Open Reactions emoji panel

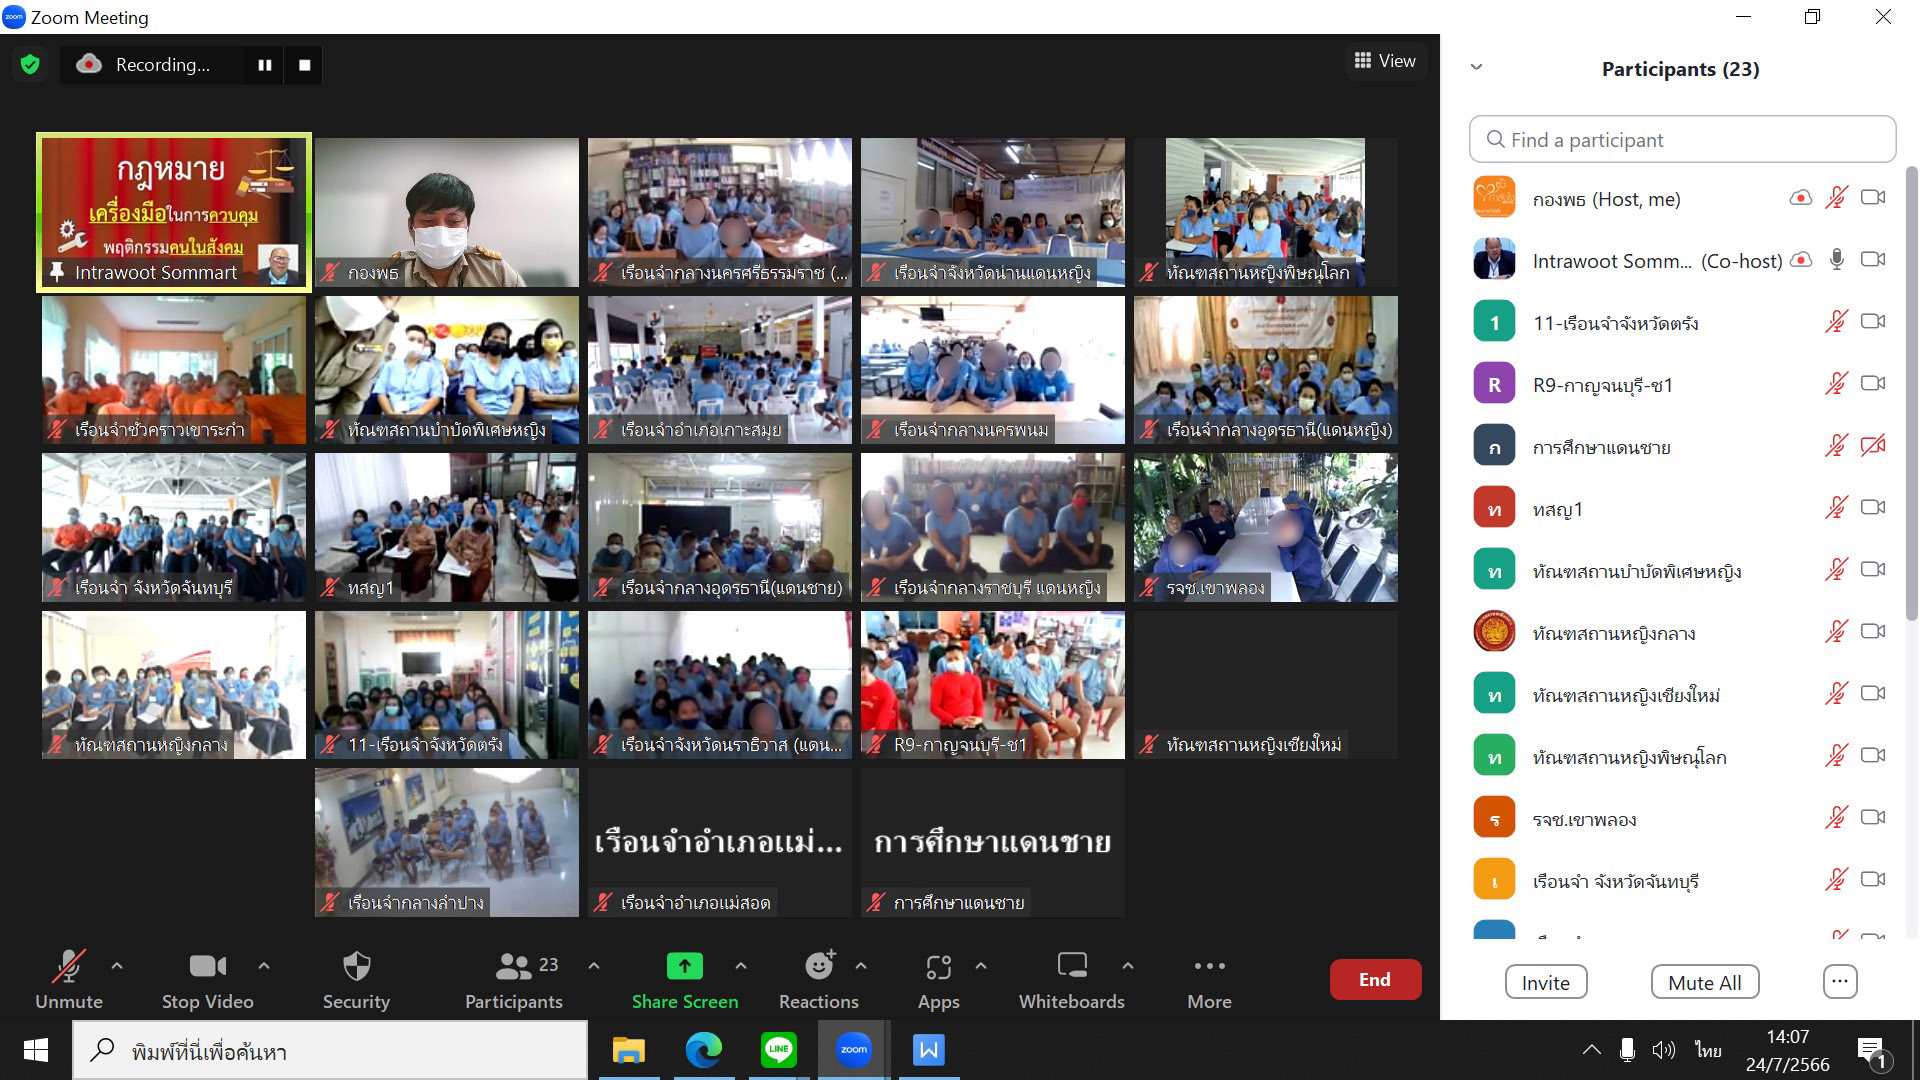819,980
